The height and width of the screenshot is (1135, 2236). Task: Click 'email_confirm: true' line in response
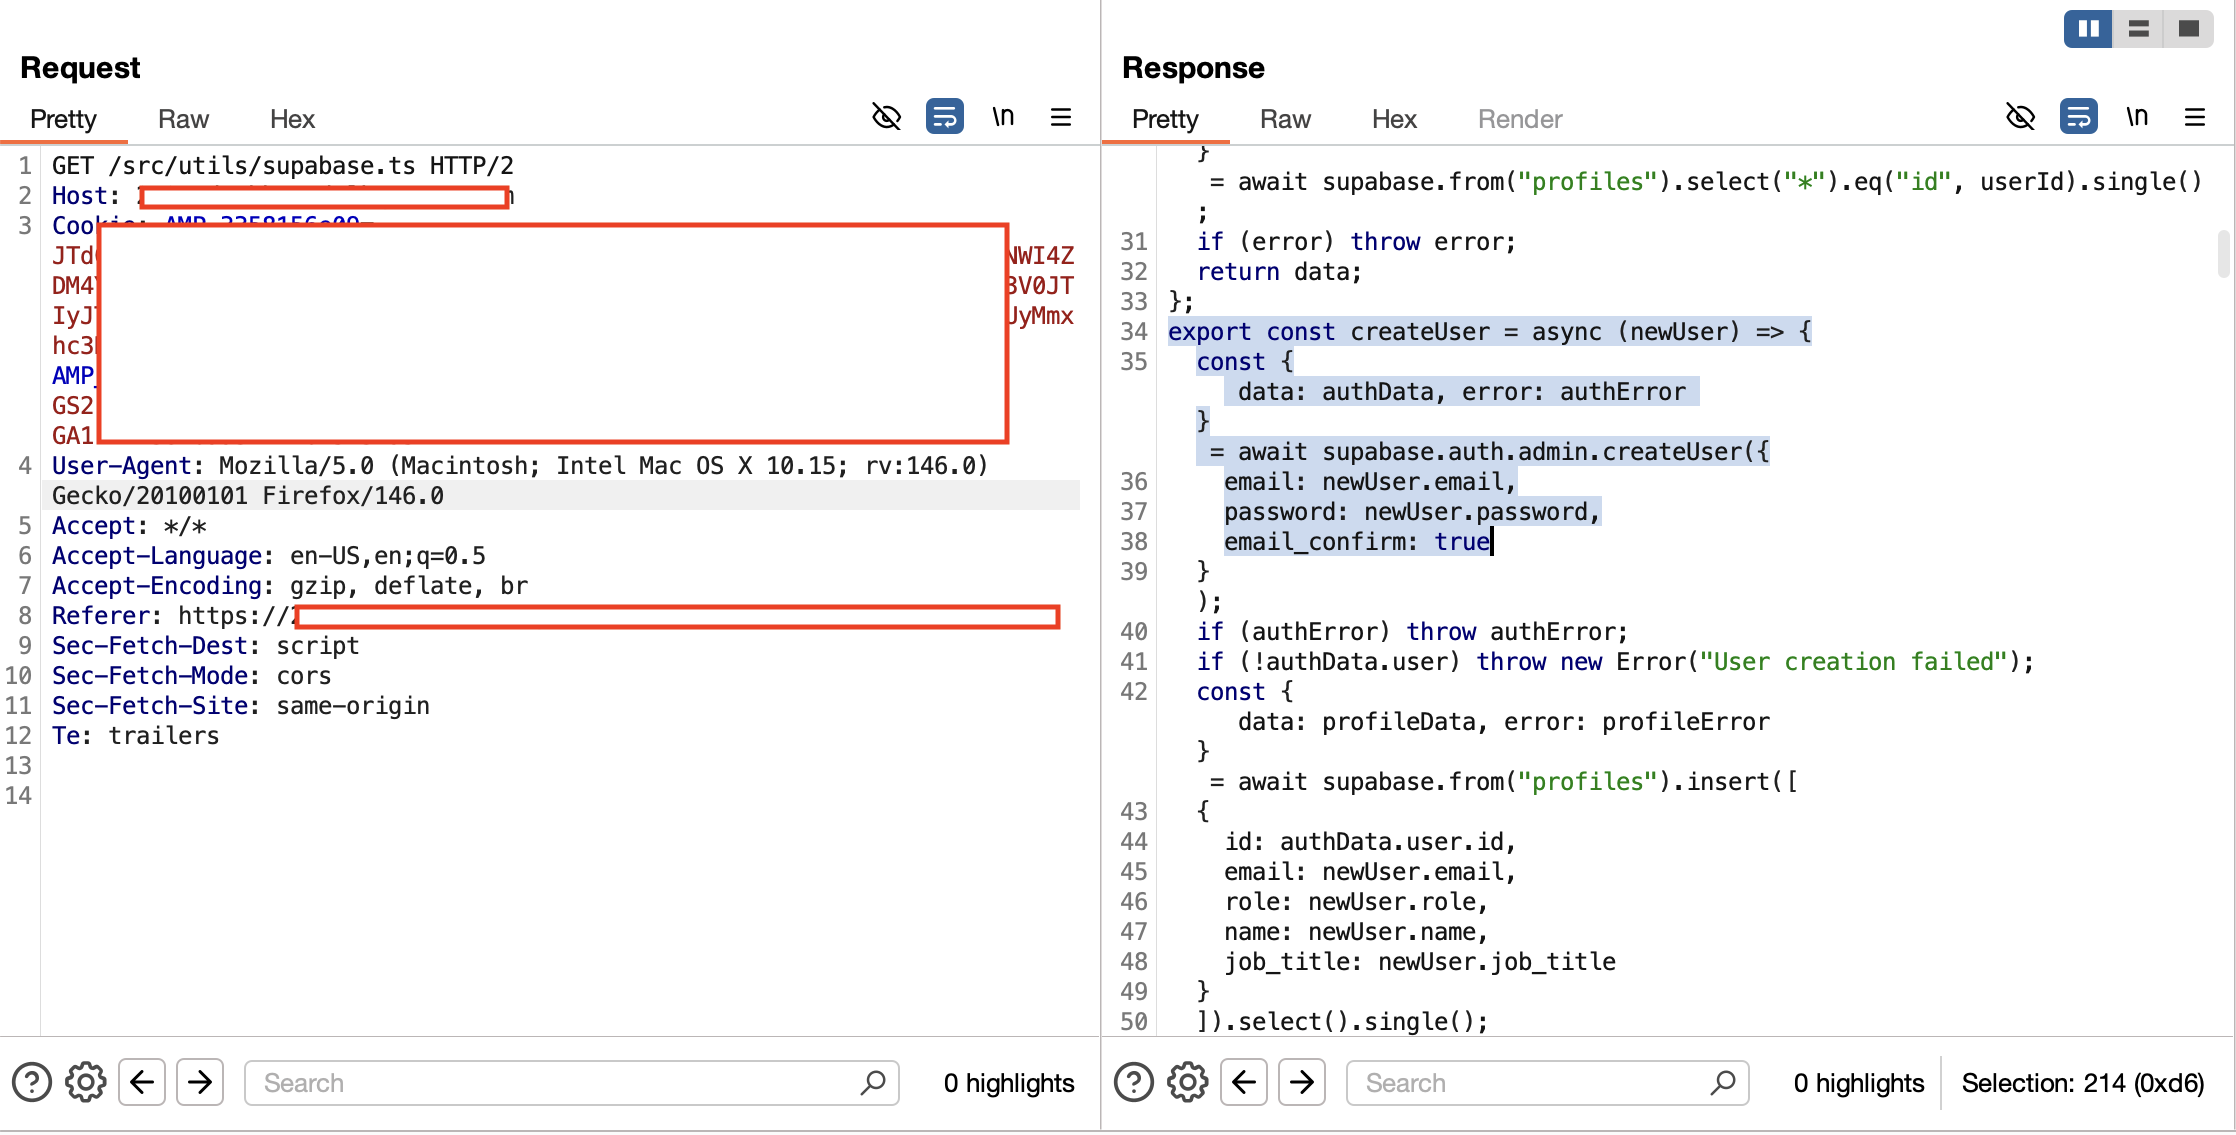(x=1357, y=542)
